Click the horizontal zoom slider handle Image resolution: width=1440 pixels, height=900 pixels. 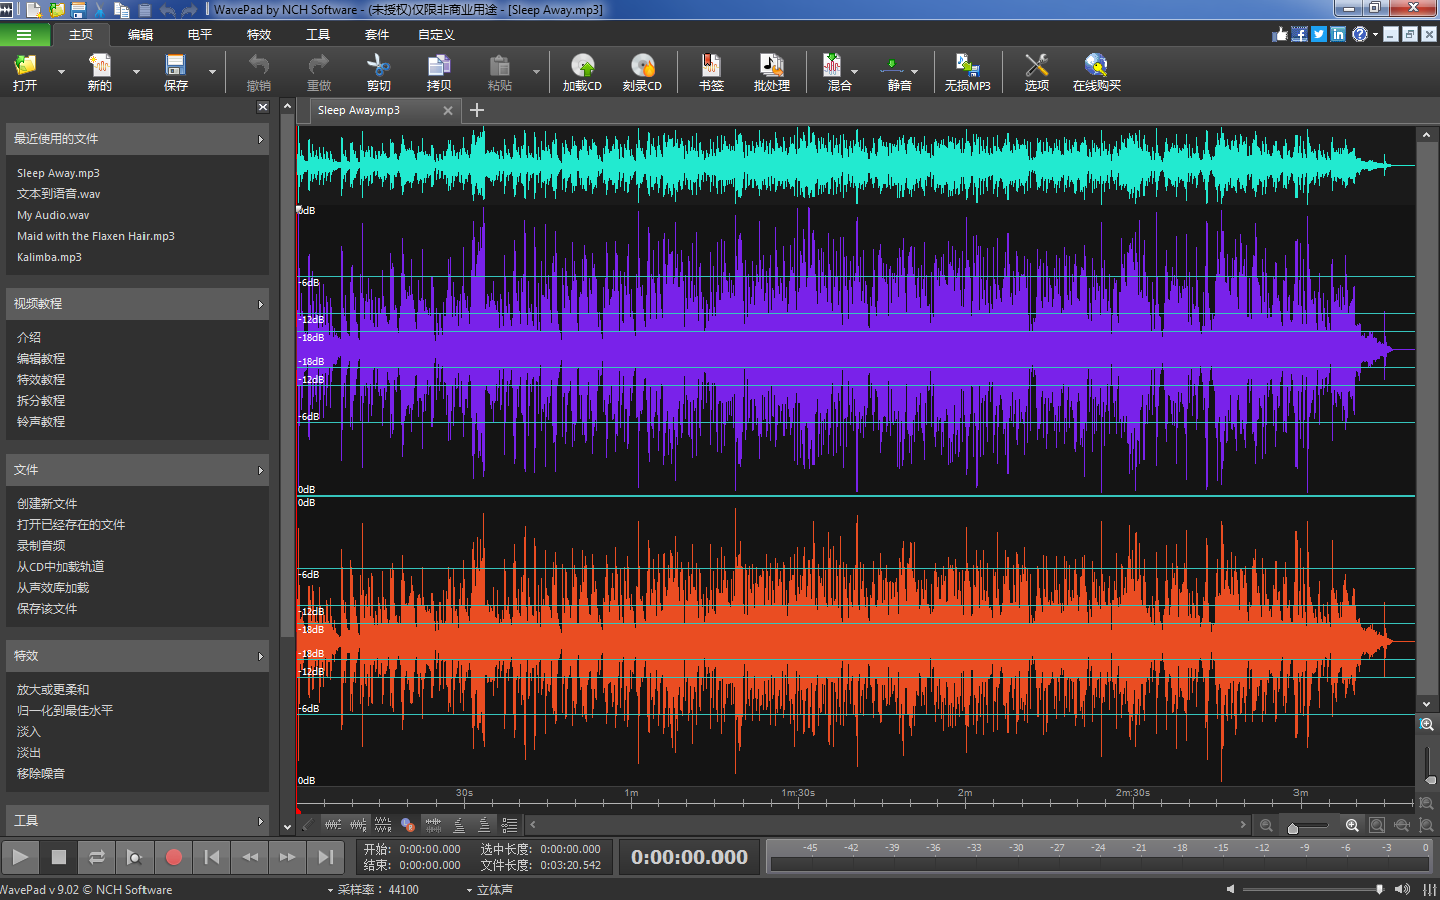point(1293,828)
